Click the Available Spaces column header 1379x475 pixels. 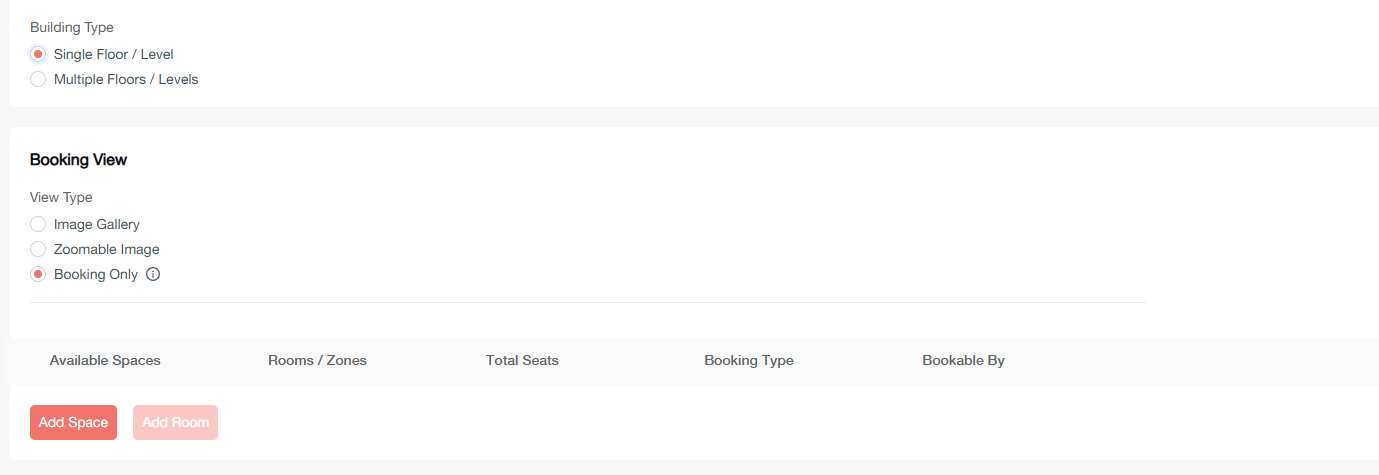coord(105,360)
